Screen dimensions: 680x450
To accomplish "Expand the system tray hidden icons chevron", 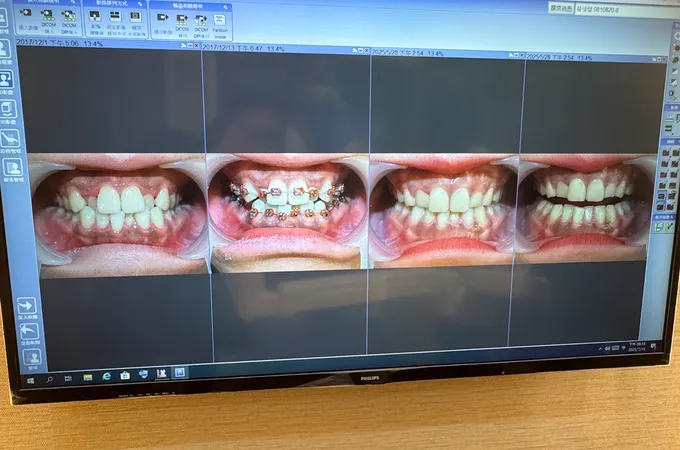I will point(601,348).
